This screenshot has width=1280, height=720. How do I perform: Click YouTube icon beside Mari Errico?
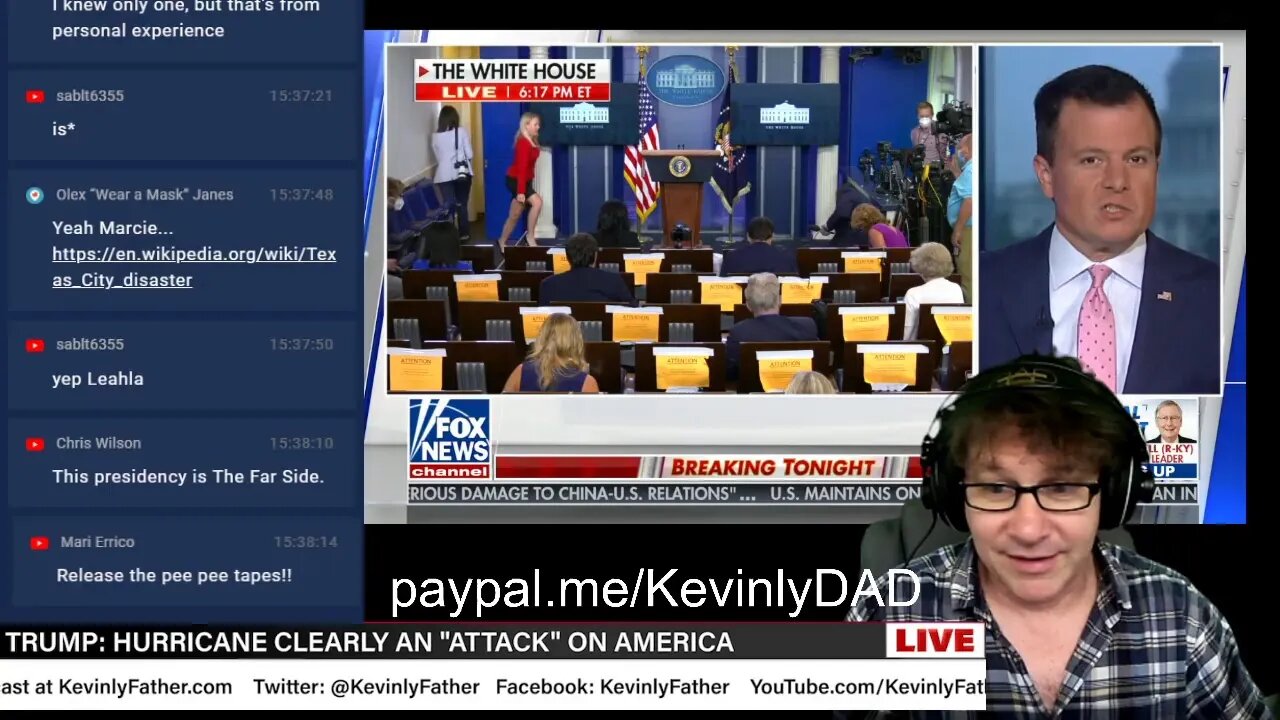[39, 543]
